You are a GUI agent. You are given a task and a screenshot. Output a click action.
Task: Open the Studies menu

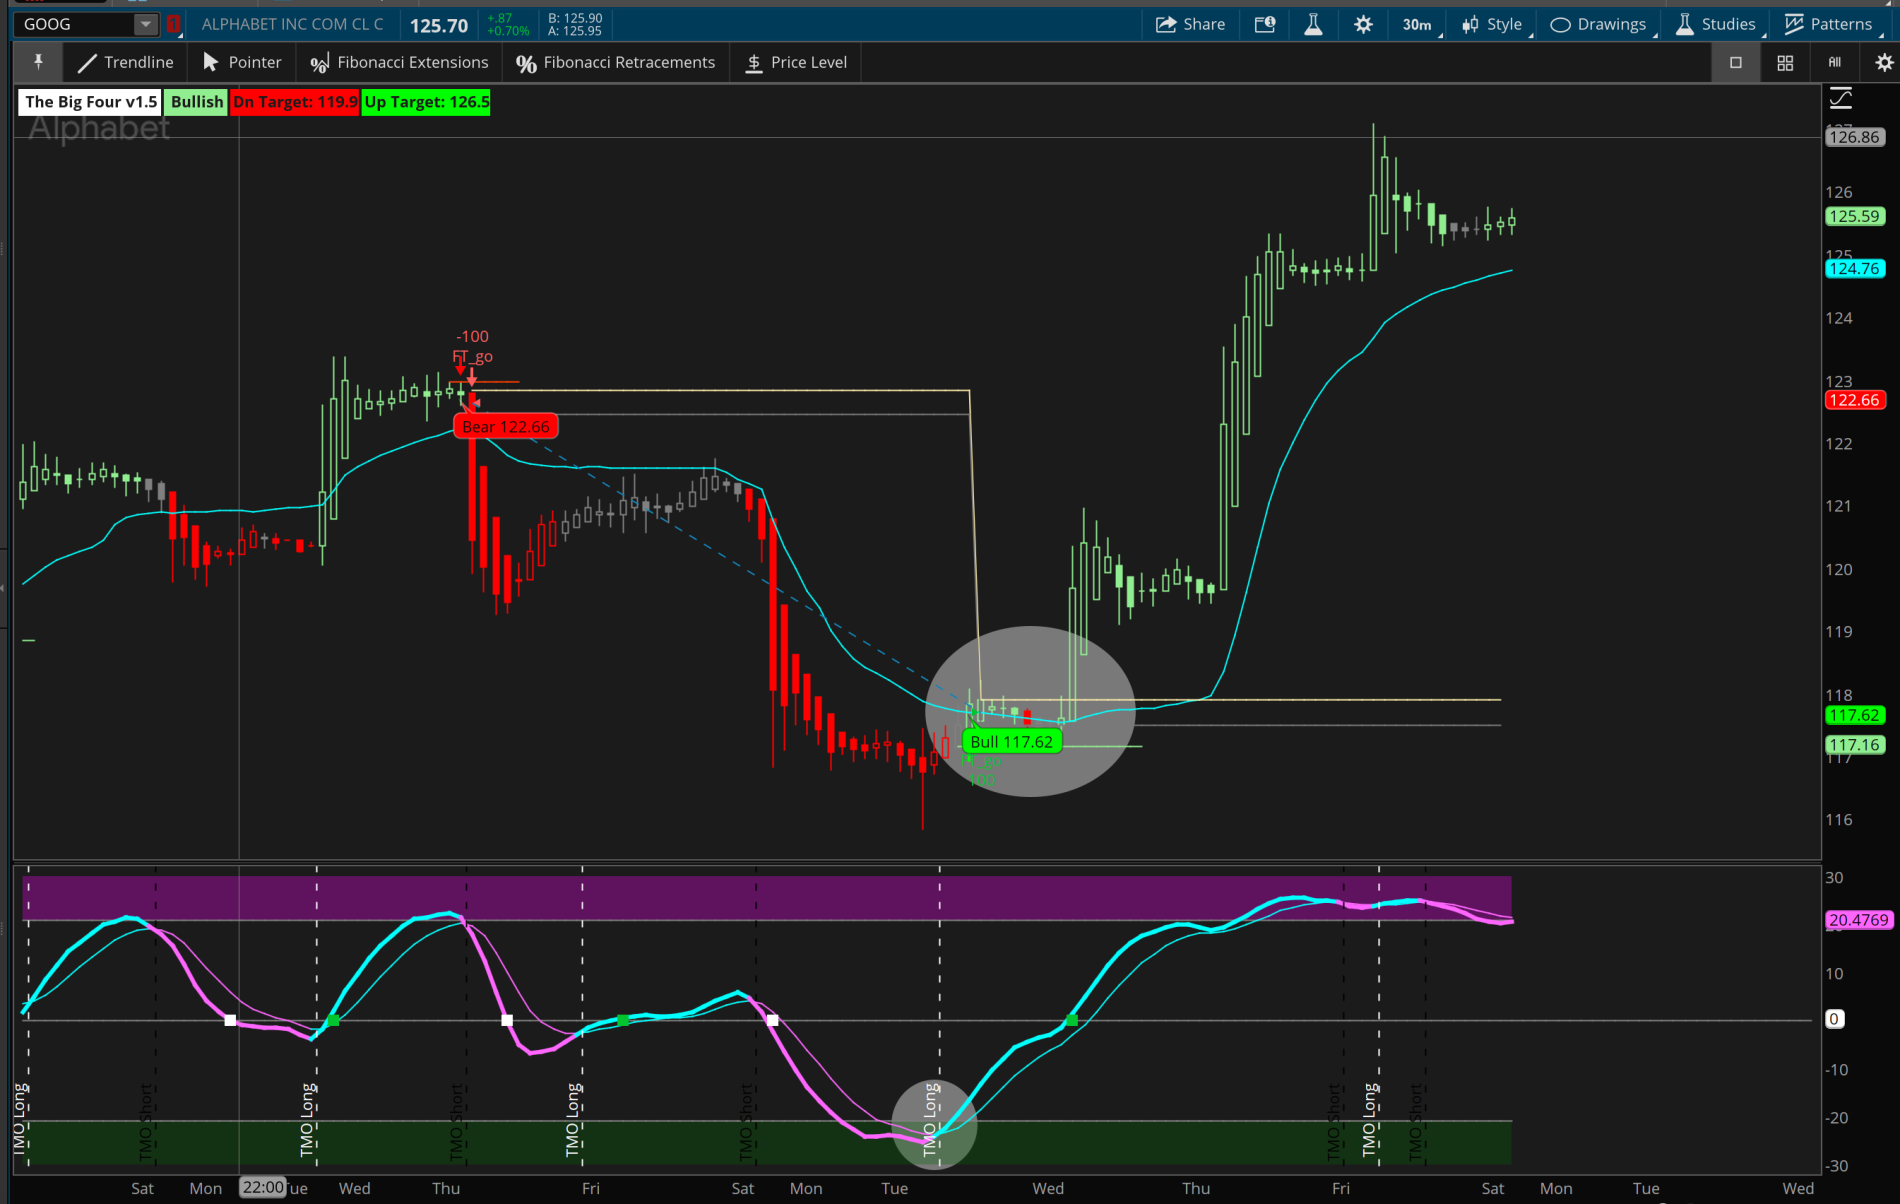(1716, 24)
